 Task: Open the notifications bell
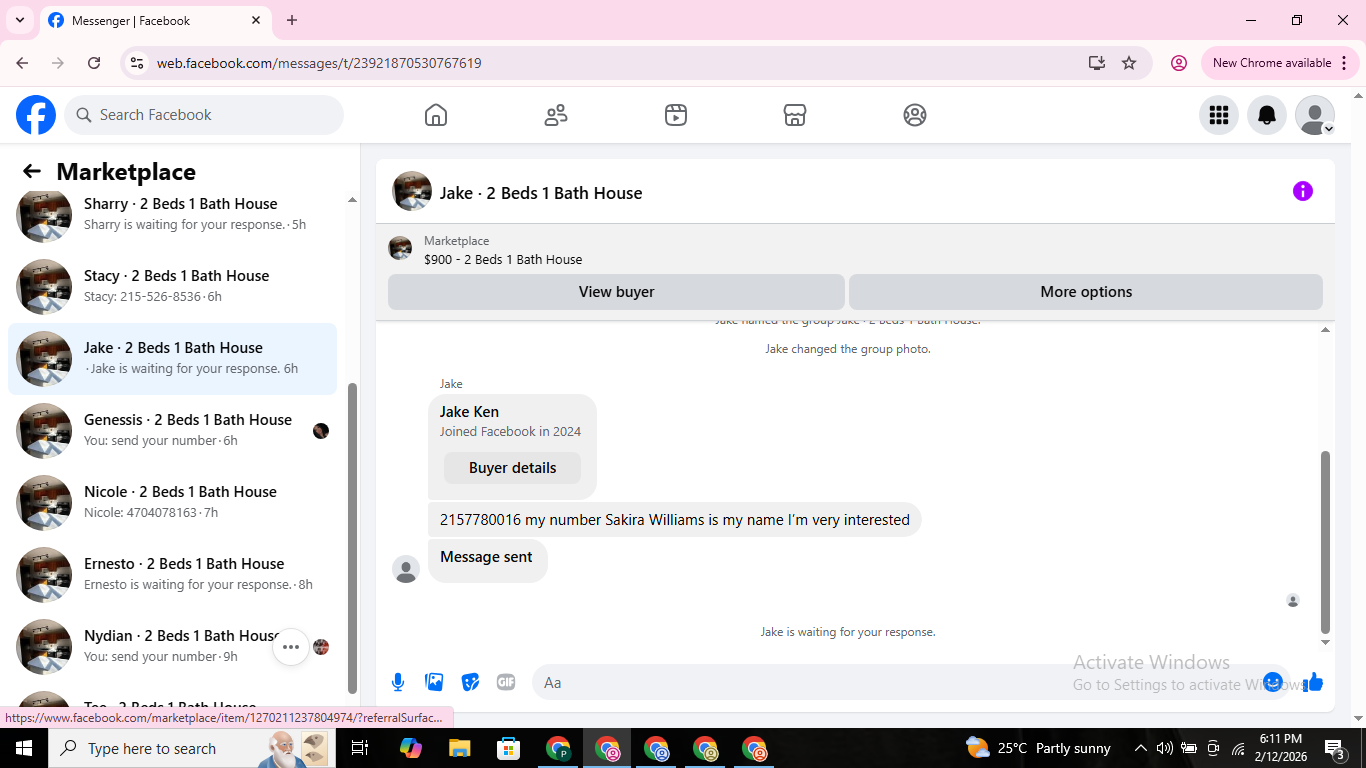coord(1267,115)
